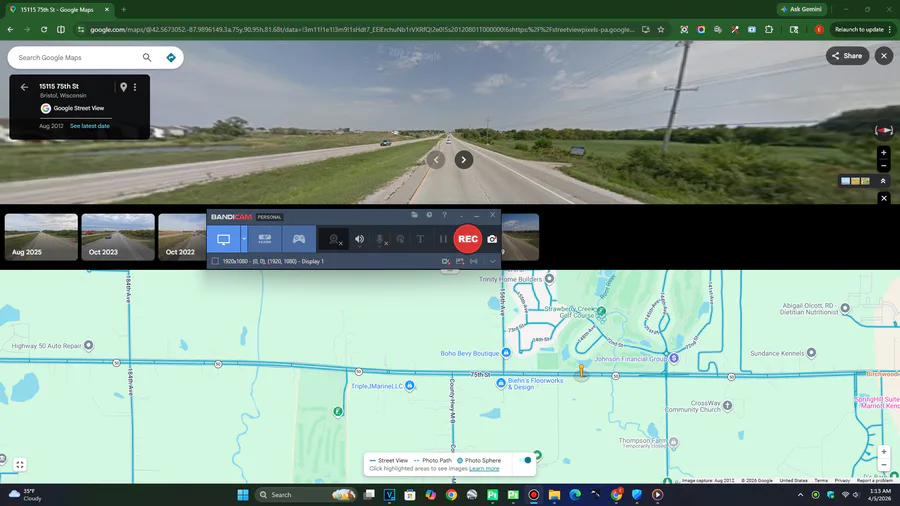Open Bandicam screen mode dropdown arrow

coord(244,239)
